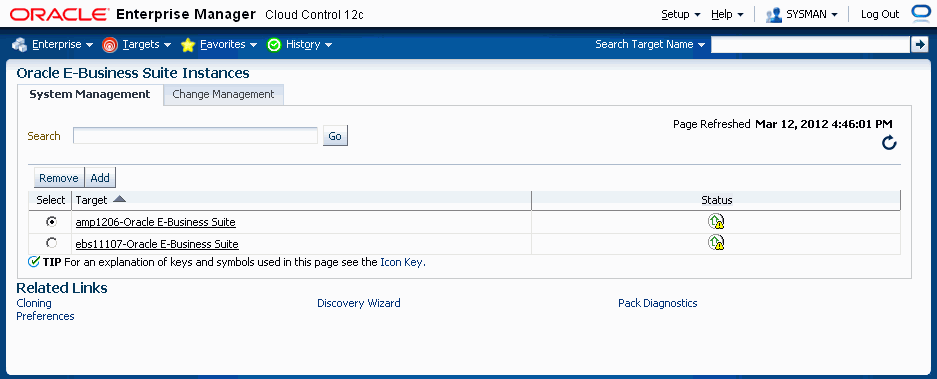Click the Oracle E-Business Suite Instances heading

133,73
